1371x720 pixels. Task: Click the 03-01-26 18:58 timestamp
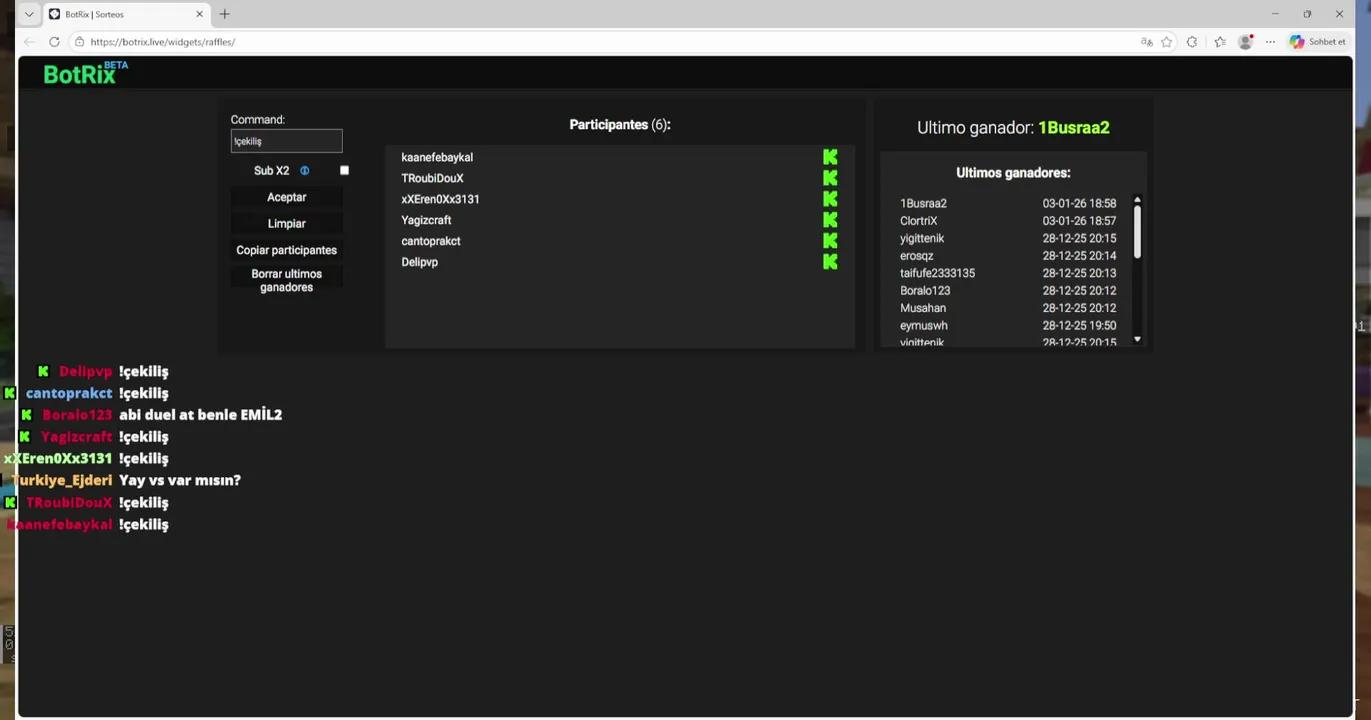pyautogui.click(x=1079, y=204)
